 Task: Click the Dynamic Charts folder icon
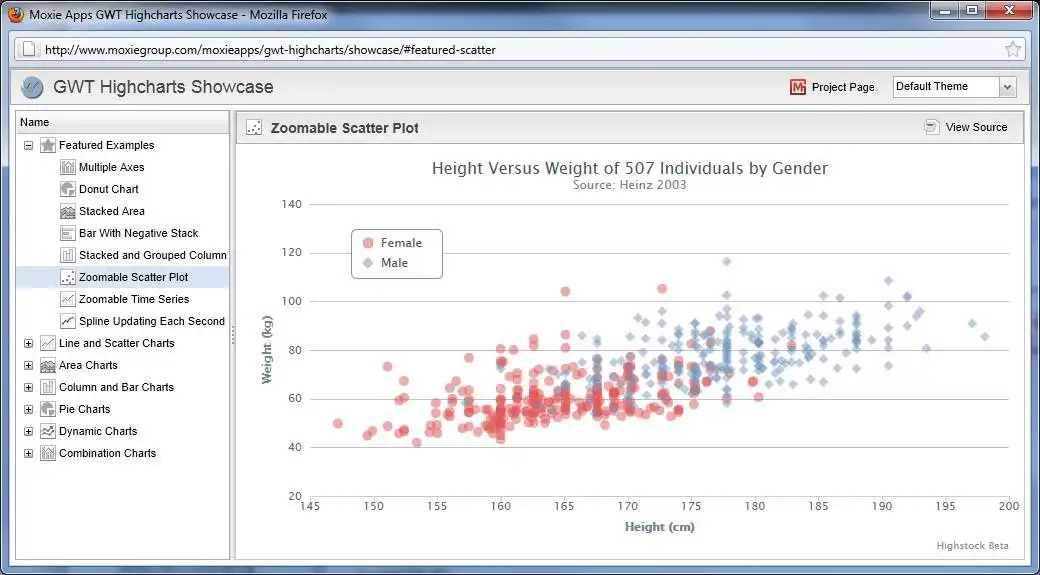click(x=48, y=431)
